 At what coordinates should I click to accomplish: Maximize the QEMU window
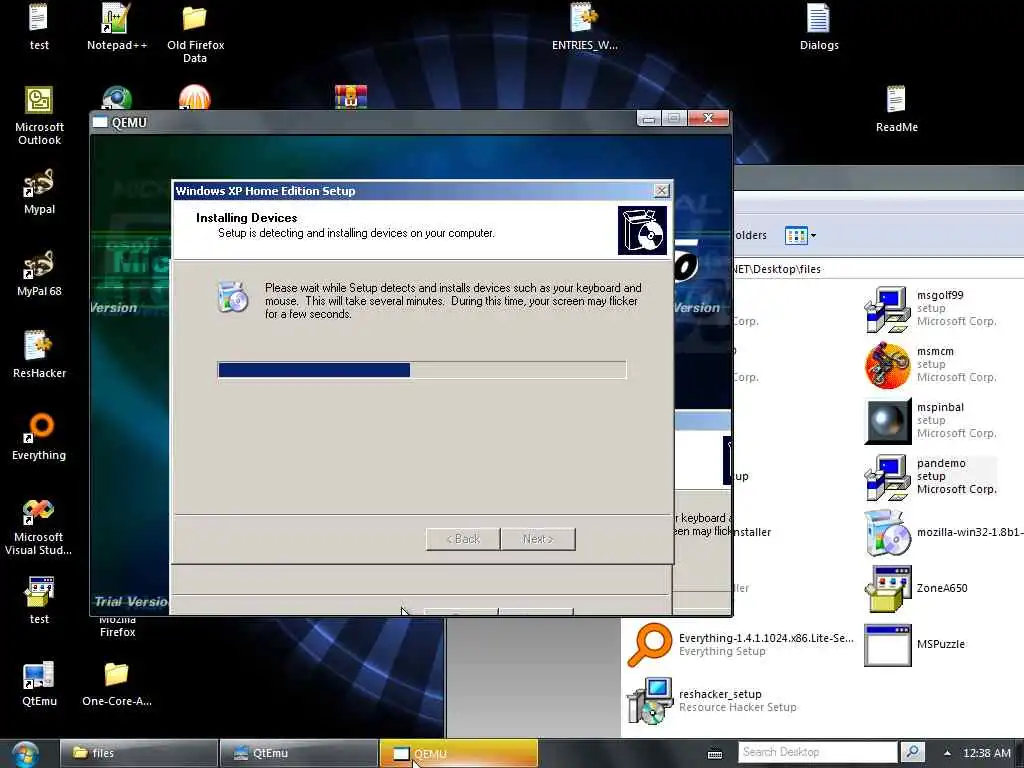click(x=673, y=118)
